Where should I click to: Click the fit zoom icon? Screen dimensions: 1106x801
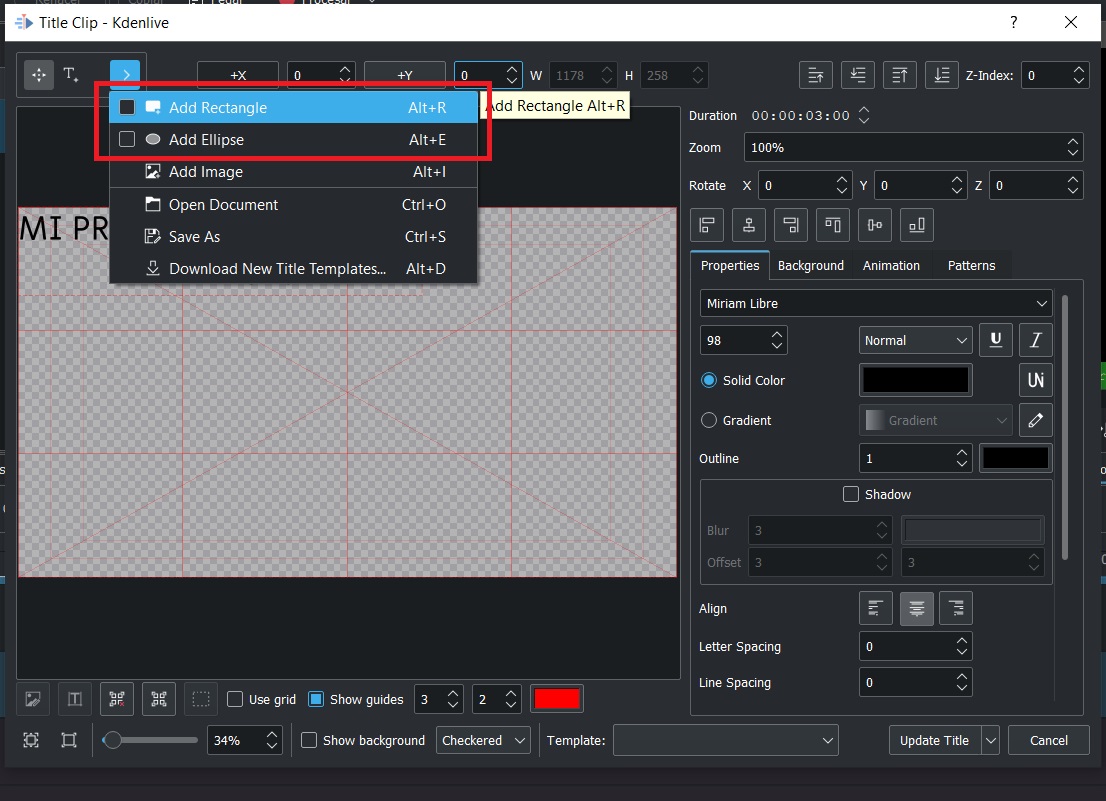(31, 740)
